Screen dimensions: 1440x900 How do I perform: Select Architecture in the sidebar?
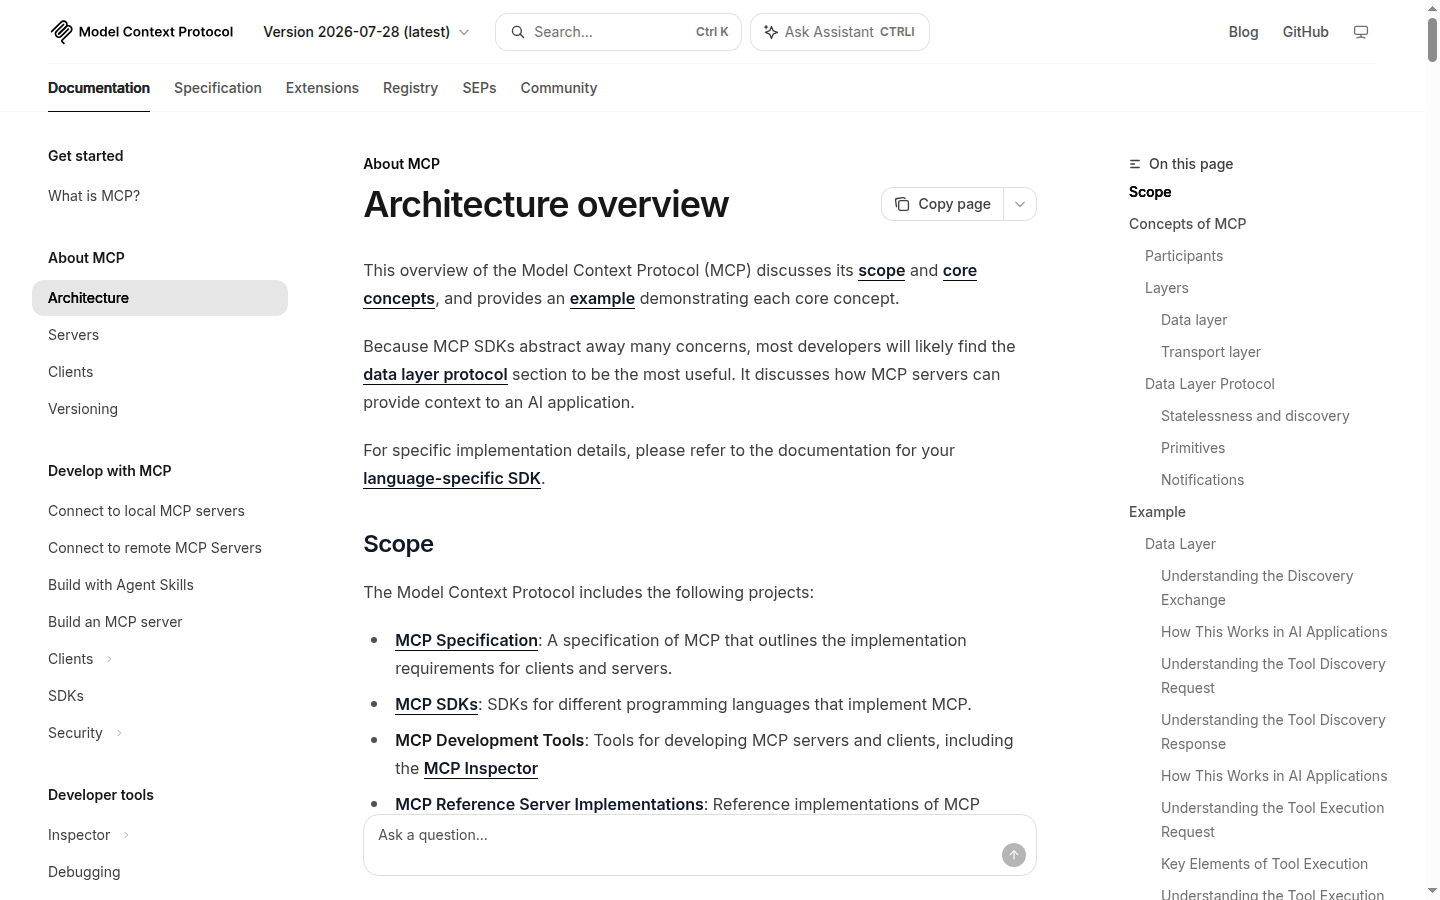tap(160, 298)
